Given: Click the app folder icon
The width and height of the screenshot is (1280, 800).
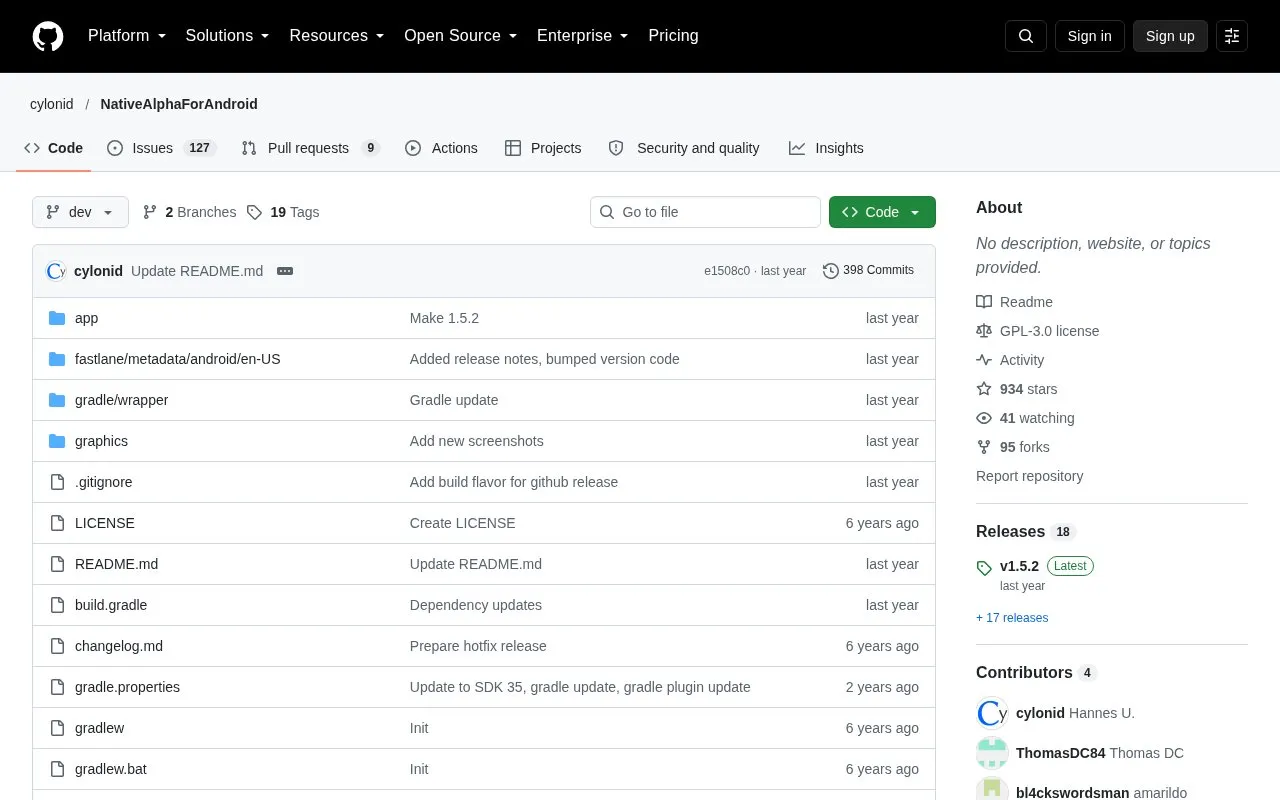Looking at the screenshot, I should point(57,318).
